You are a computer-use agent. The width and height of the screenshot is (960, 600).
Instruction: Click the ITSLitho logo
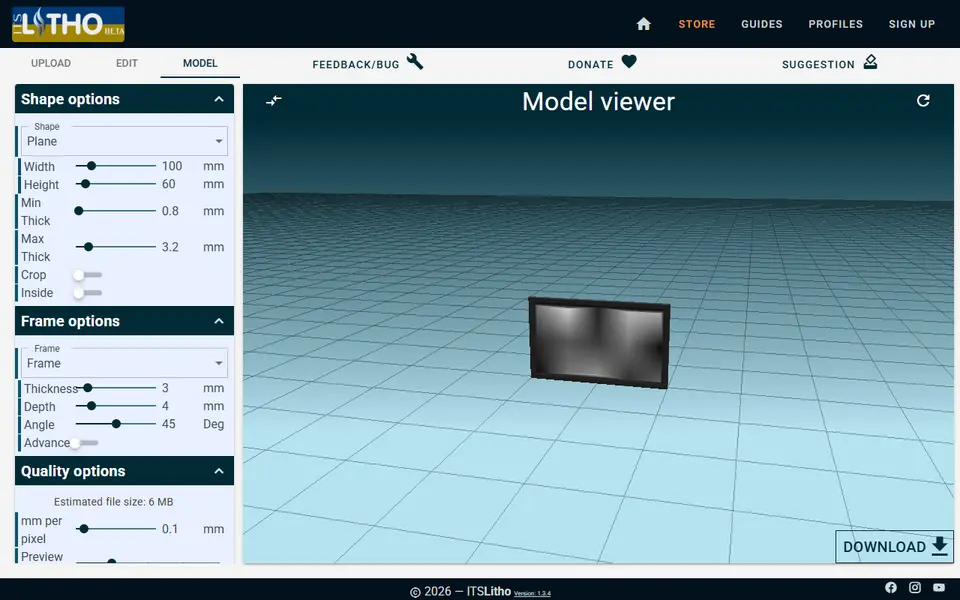[68, 24]
